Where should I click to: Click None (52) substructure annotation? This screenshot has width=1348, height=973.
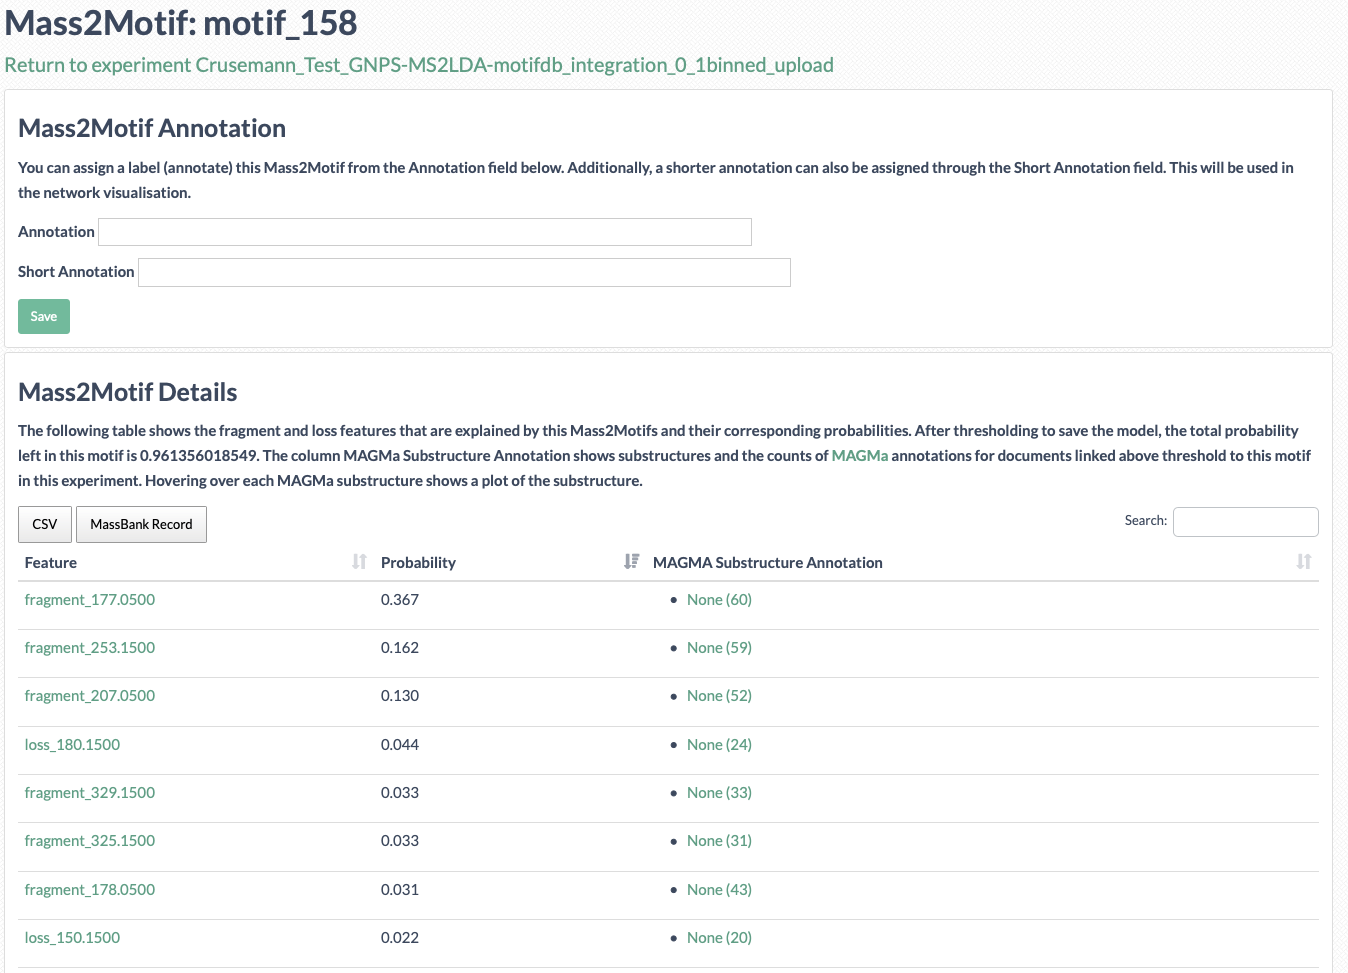[719, 695]
